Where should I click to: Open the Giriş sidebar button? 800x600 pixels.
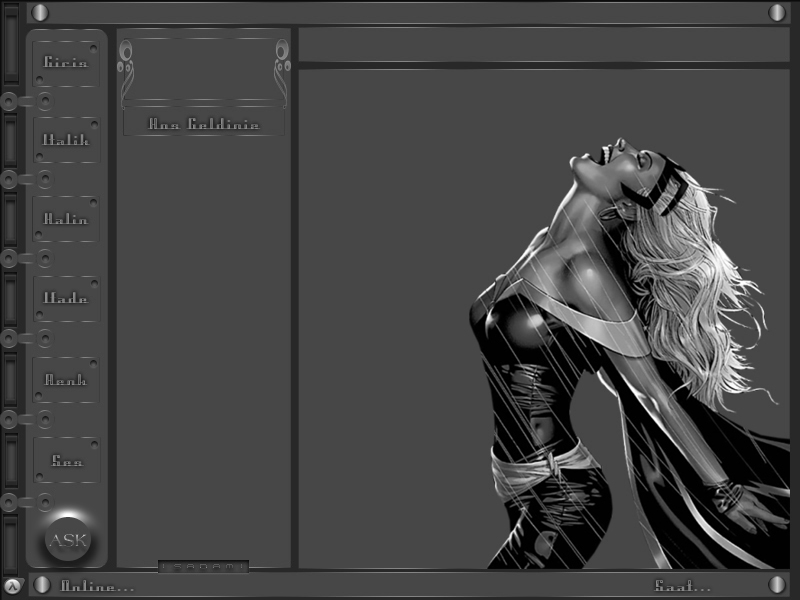(x=66, y=64)
